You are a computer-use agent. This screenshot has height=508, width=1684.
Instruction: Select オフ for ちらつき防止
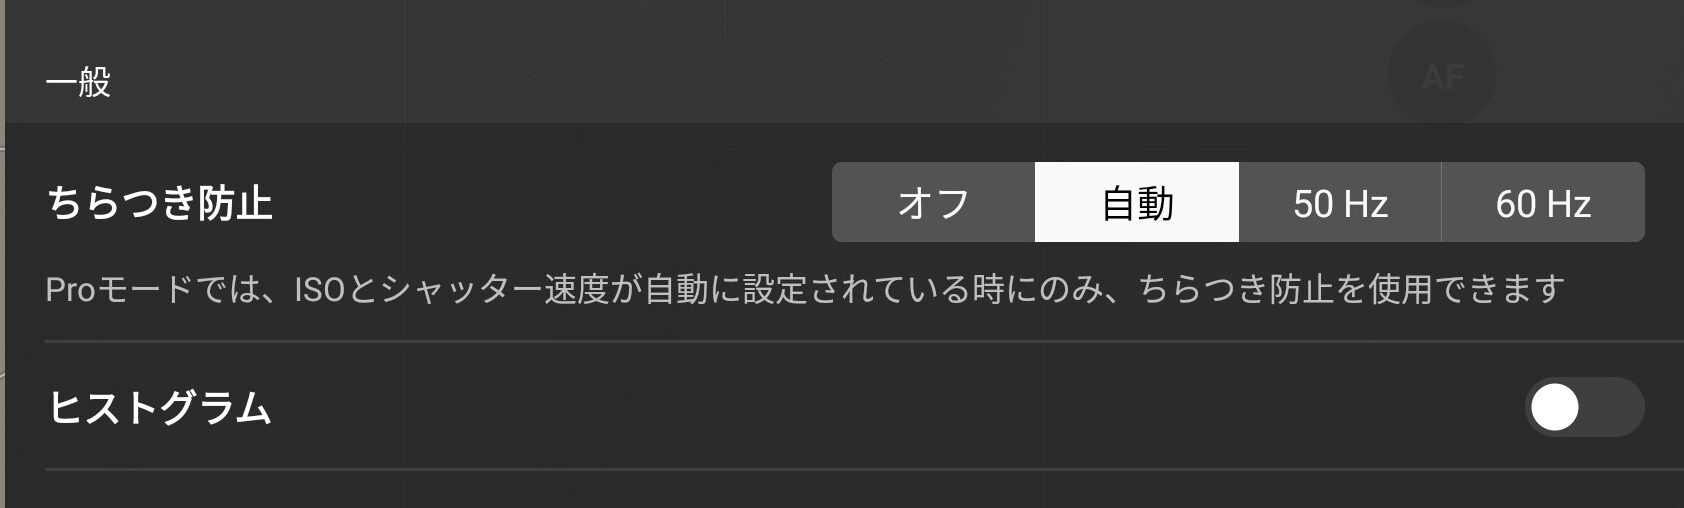coord(933,203)
